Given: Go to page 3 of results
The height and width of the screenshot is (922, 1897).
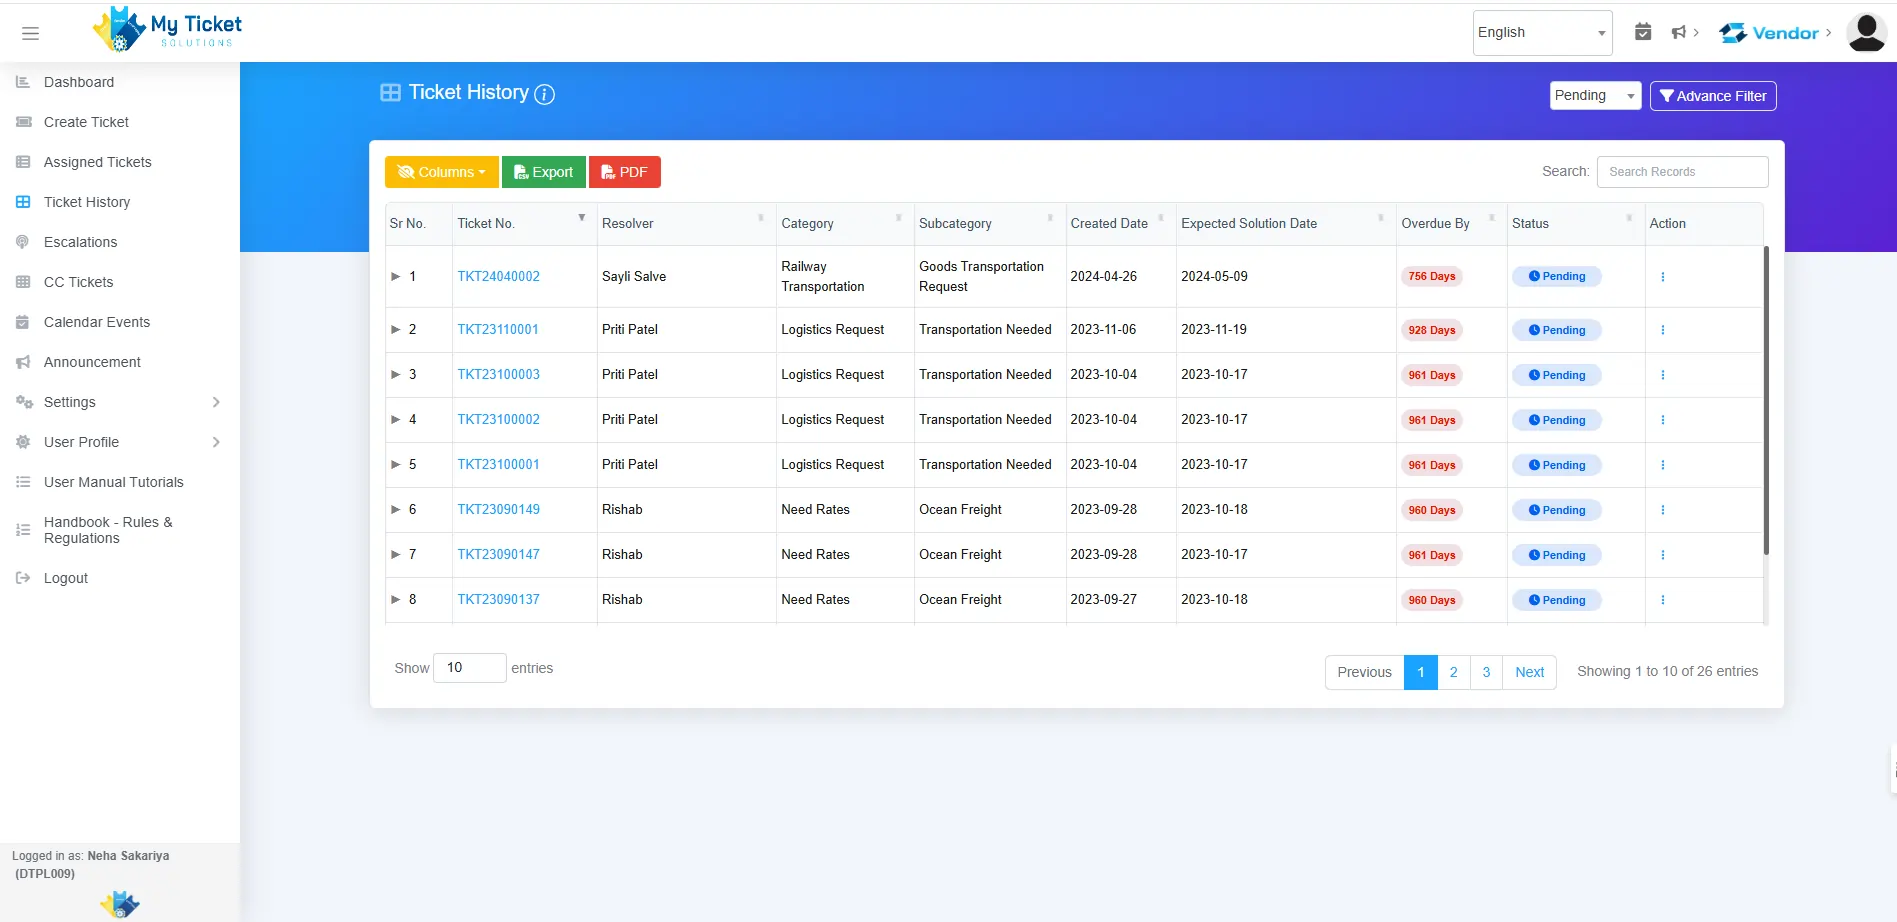Looking at the screenshot, I should click(x=1486, y=672).
